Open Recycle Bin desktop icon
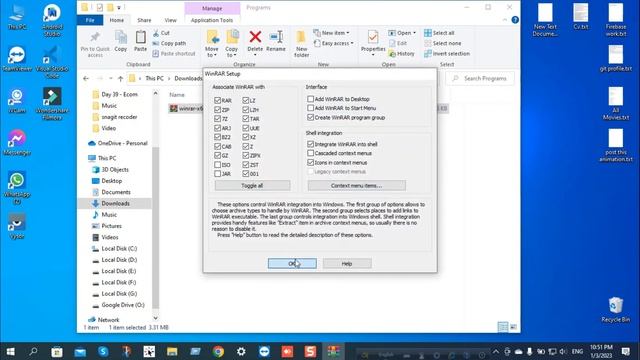Viewport: 640px width, 360px height. 616,310
